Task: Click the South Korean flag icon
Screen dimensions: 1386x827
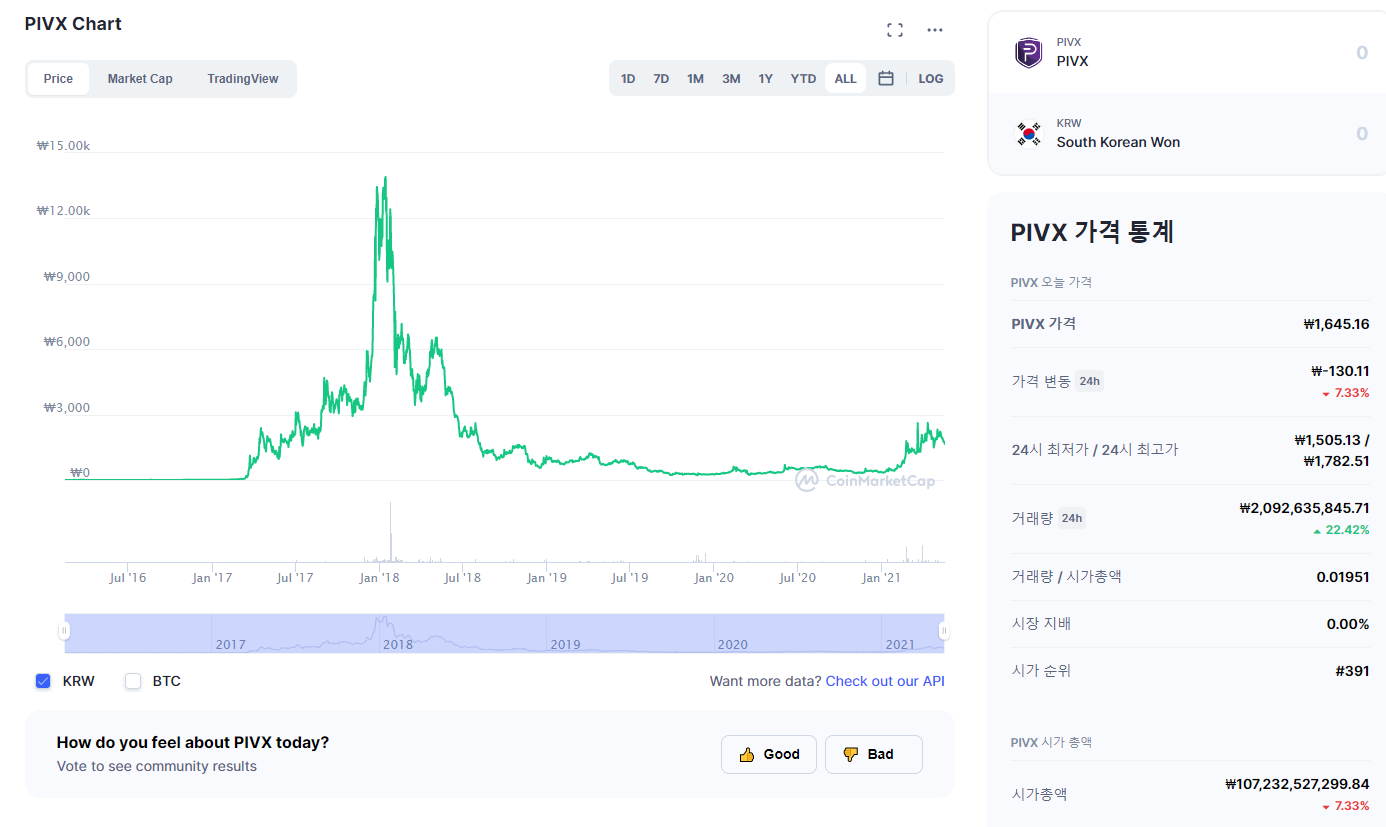Action: pos(1028,133)
